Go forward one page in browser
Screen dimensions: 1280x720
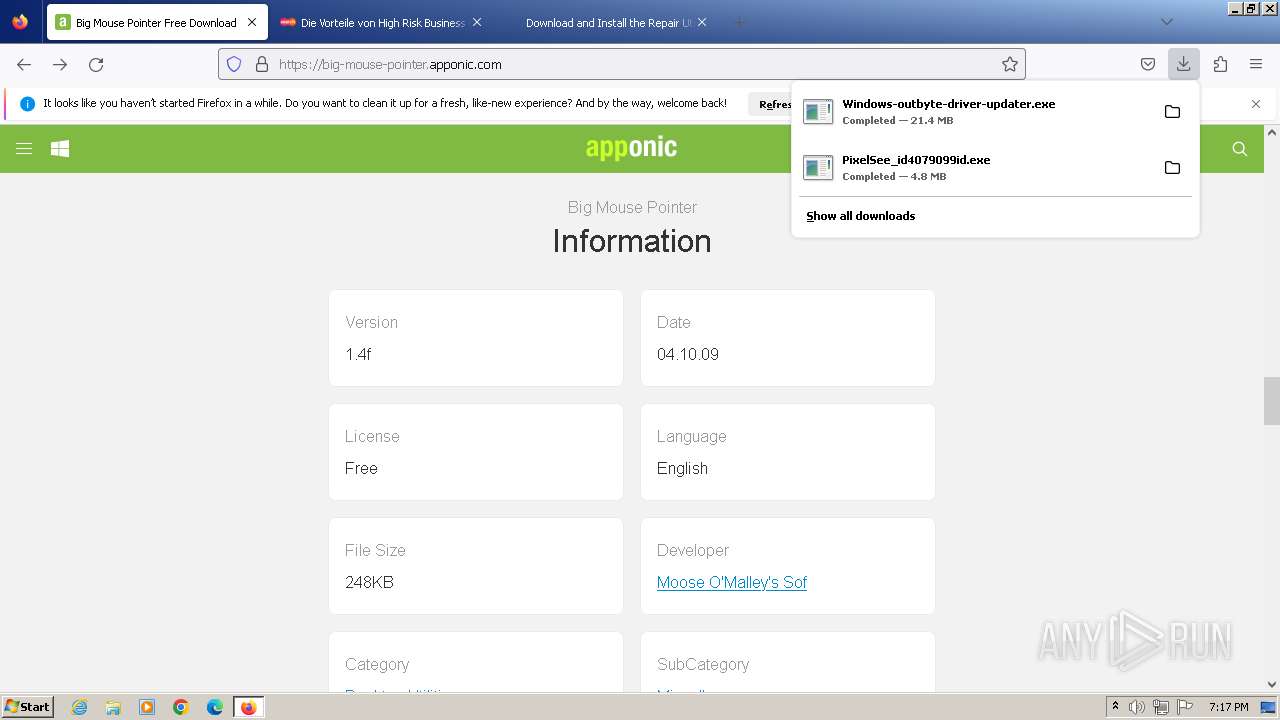[x=60, y=64]
